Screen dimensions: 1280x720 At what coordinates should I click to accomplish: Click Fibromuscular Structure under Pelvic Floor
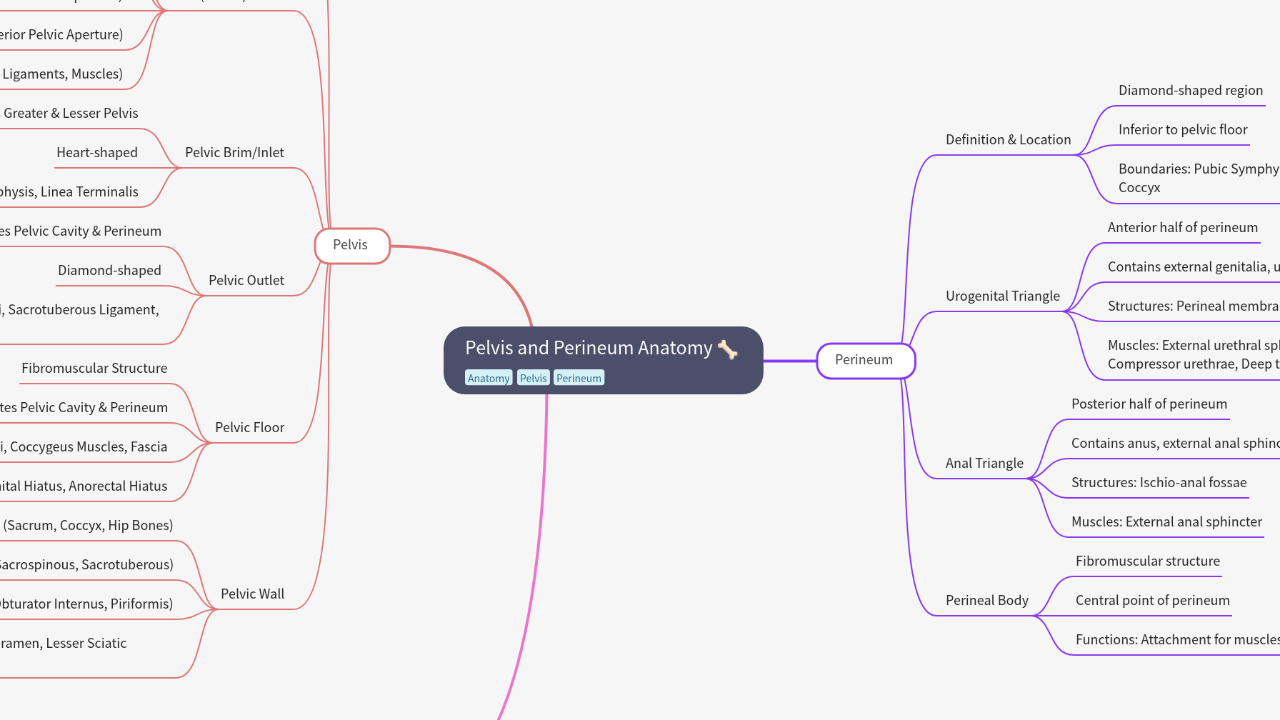[94, 369]
